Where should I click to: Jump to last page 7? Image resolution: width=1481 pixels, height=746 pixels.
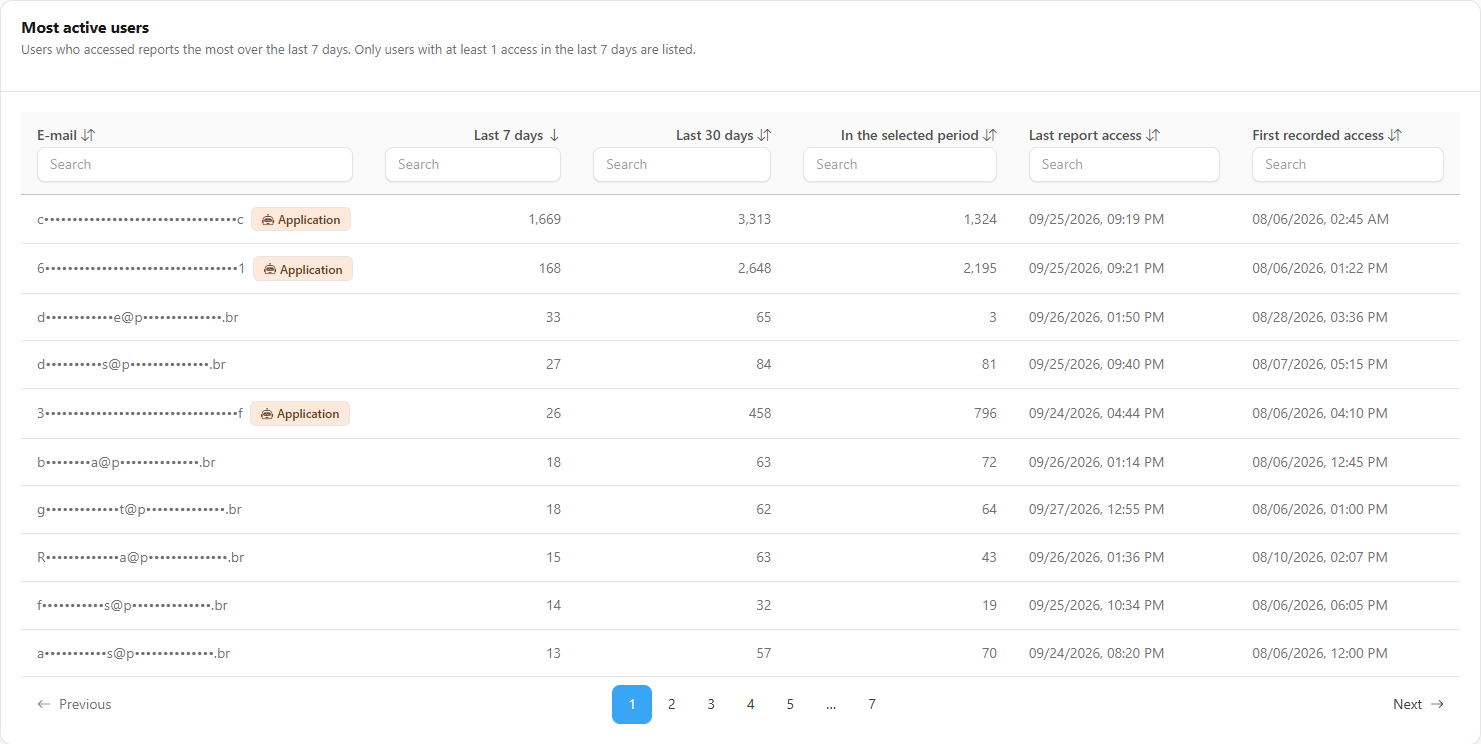pos(872,704)
